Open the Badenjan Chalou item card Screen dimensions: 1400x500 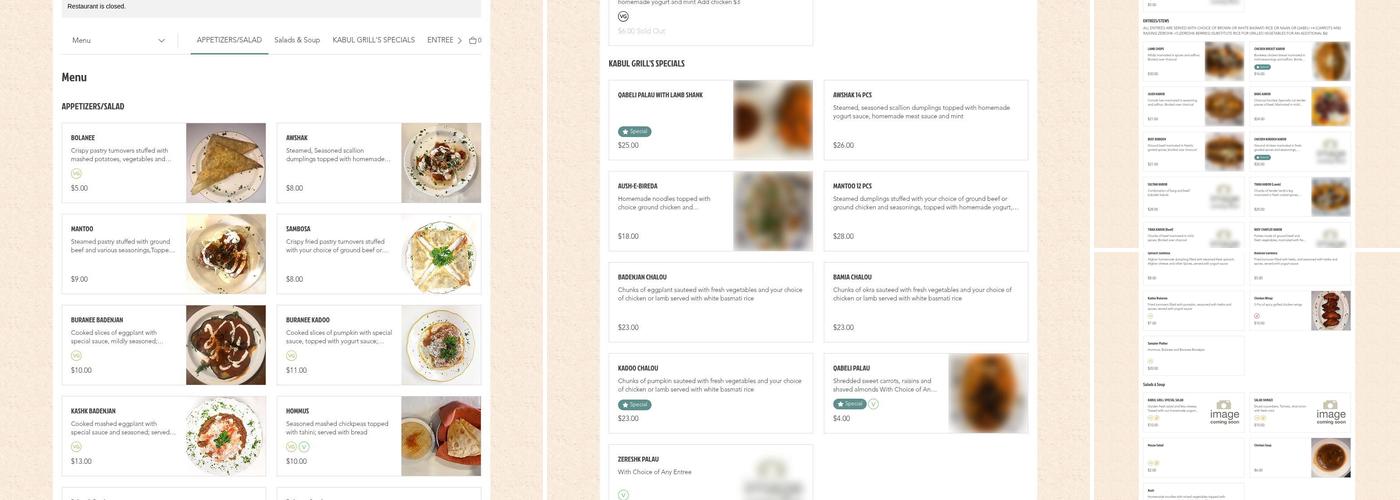[711, 302]
